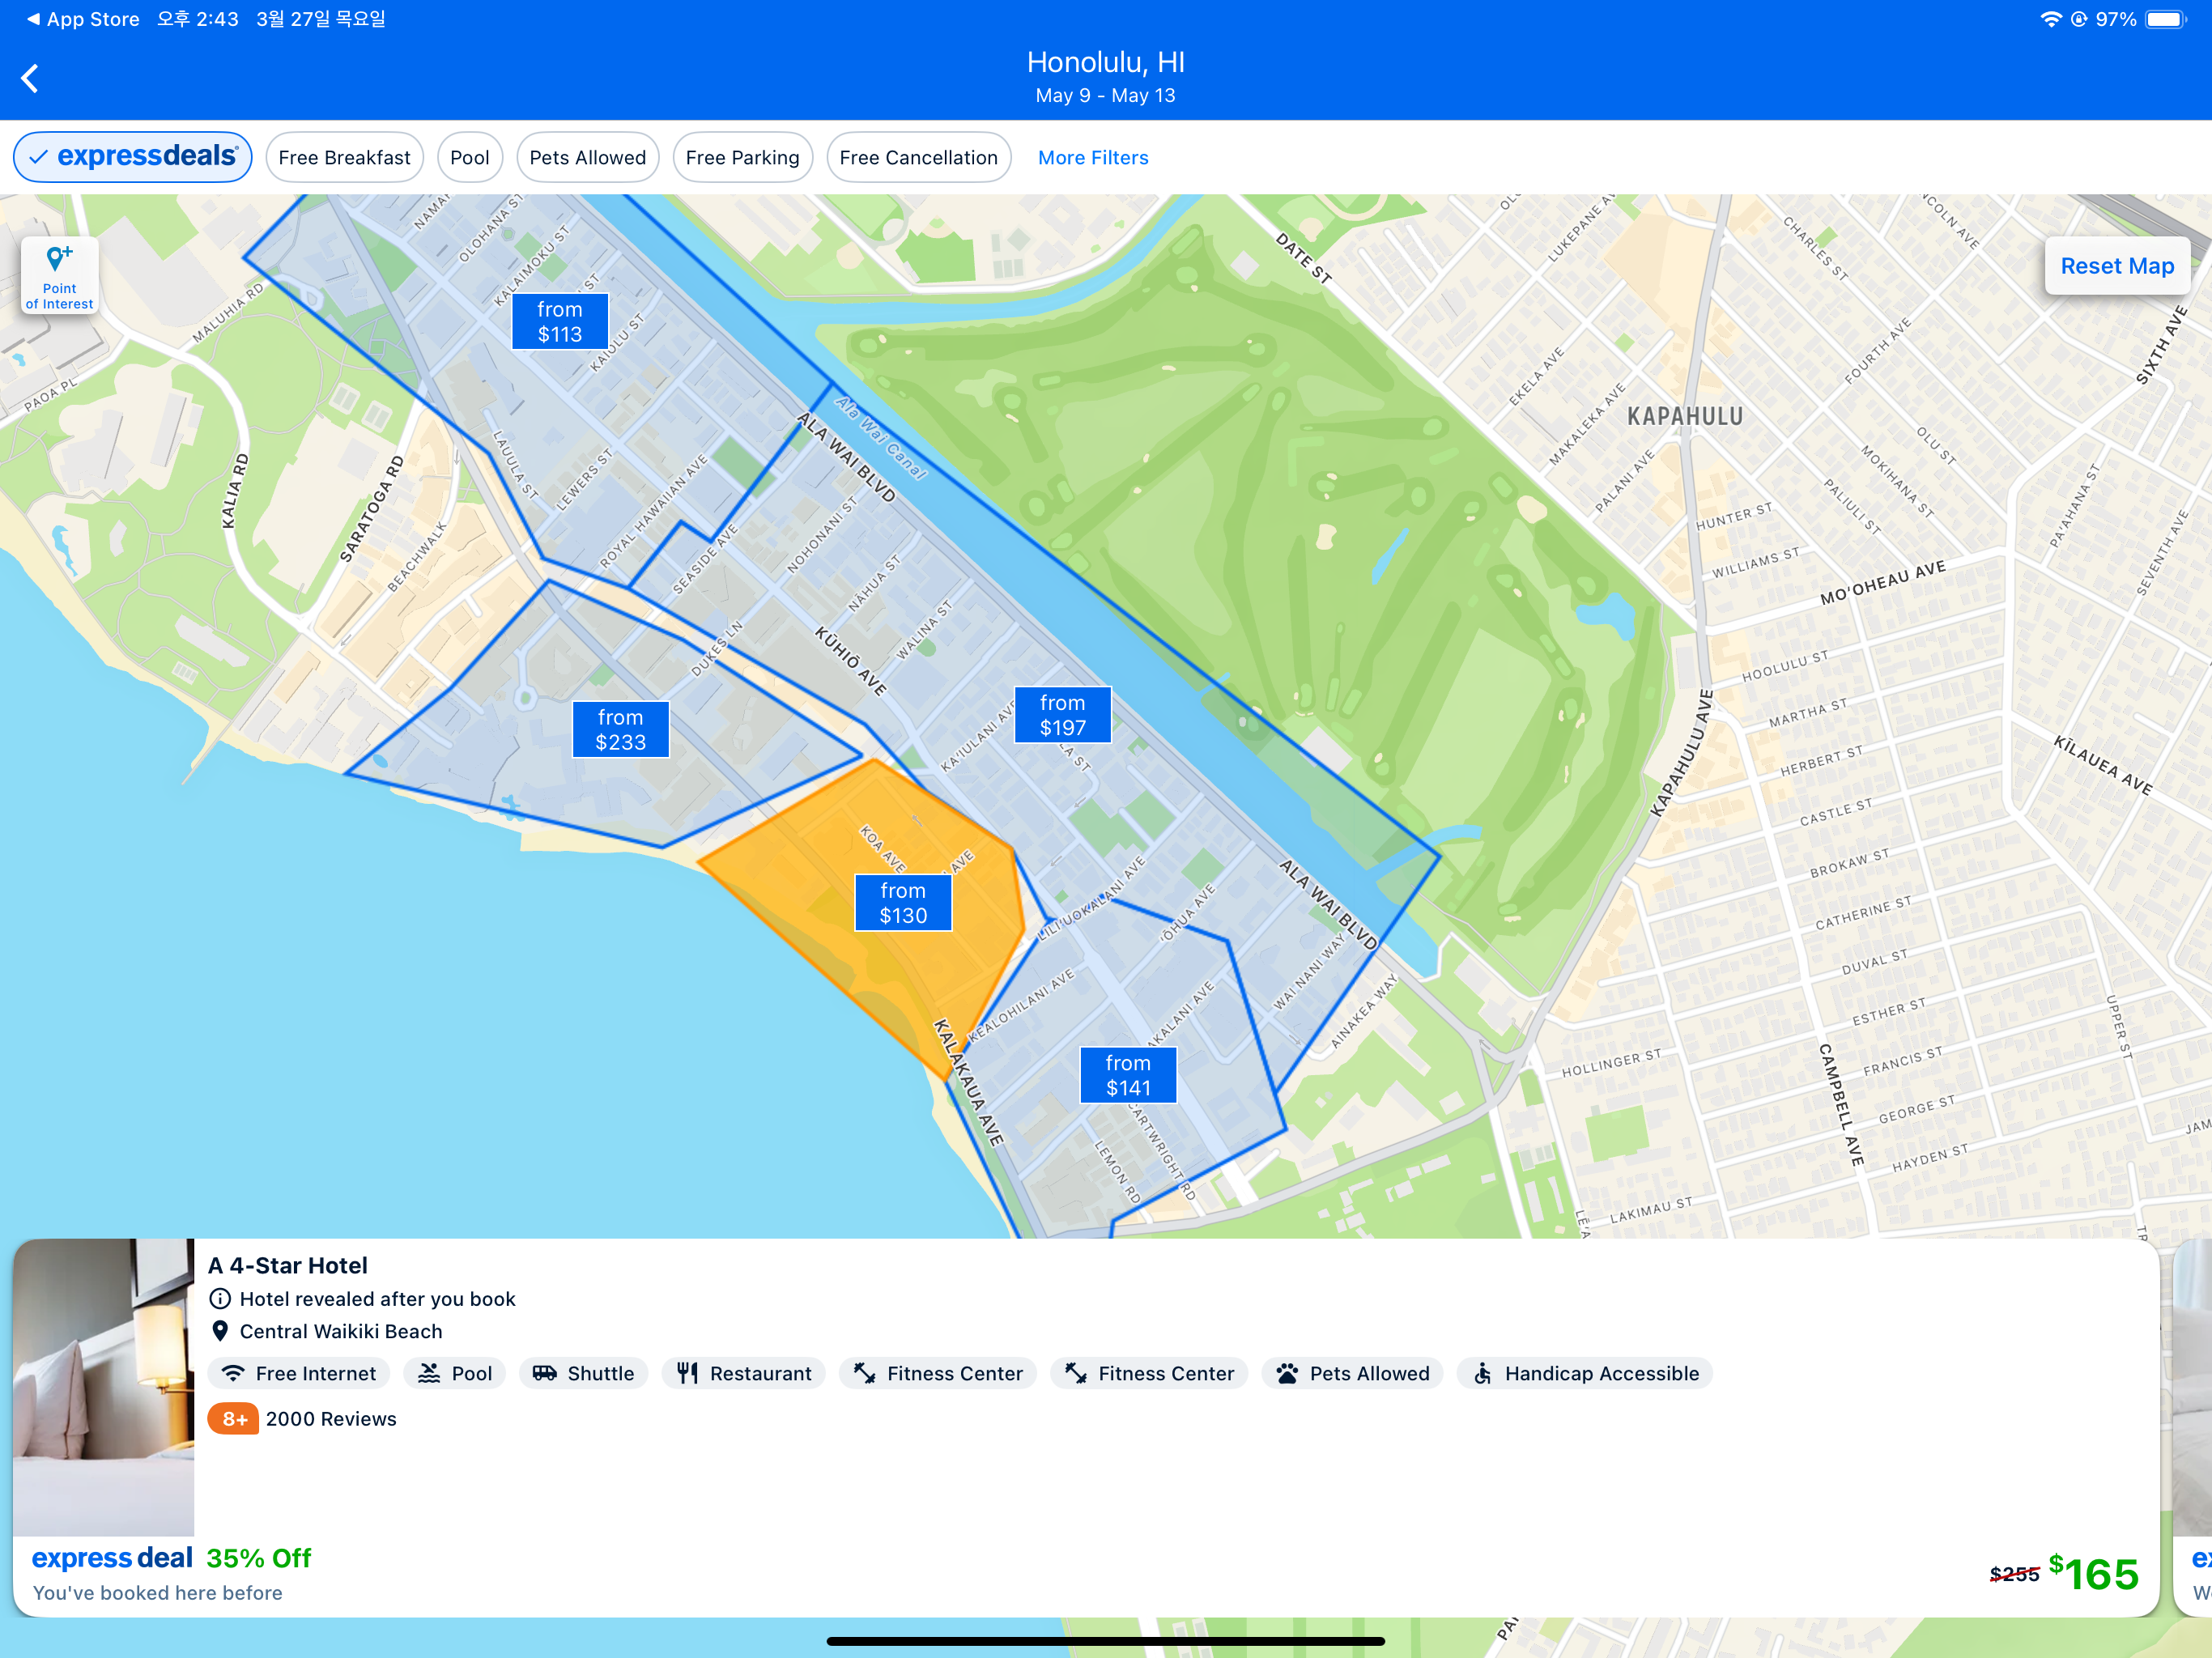Click the Pets Allowed paw icon
Viewport: 2212px width, 1658px height.
1287,1373
